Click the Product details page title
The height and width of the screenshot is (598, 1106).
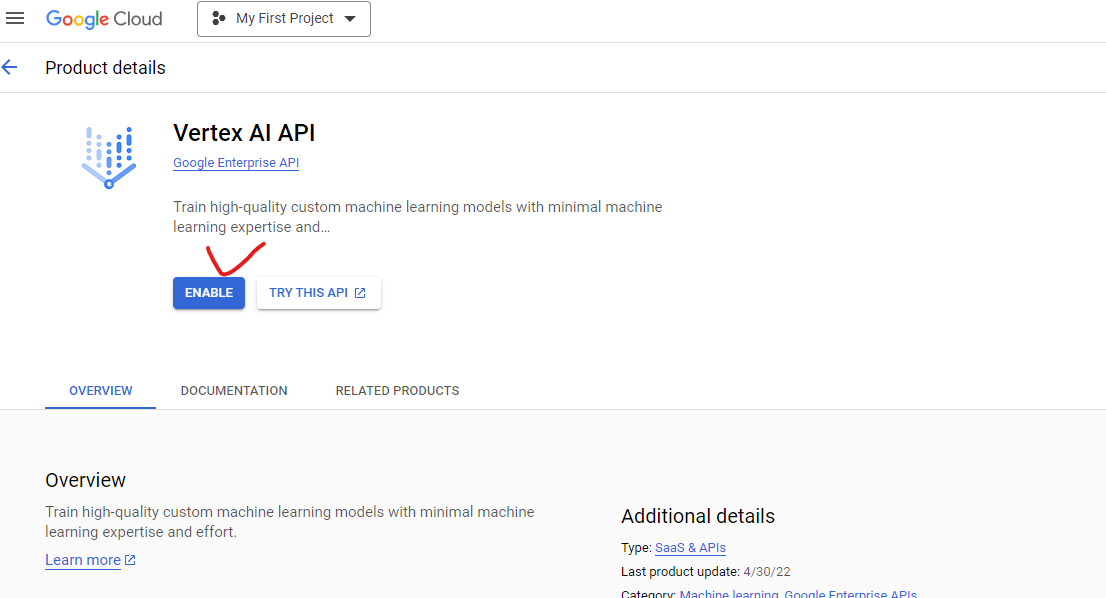[105, 68]
